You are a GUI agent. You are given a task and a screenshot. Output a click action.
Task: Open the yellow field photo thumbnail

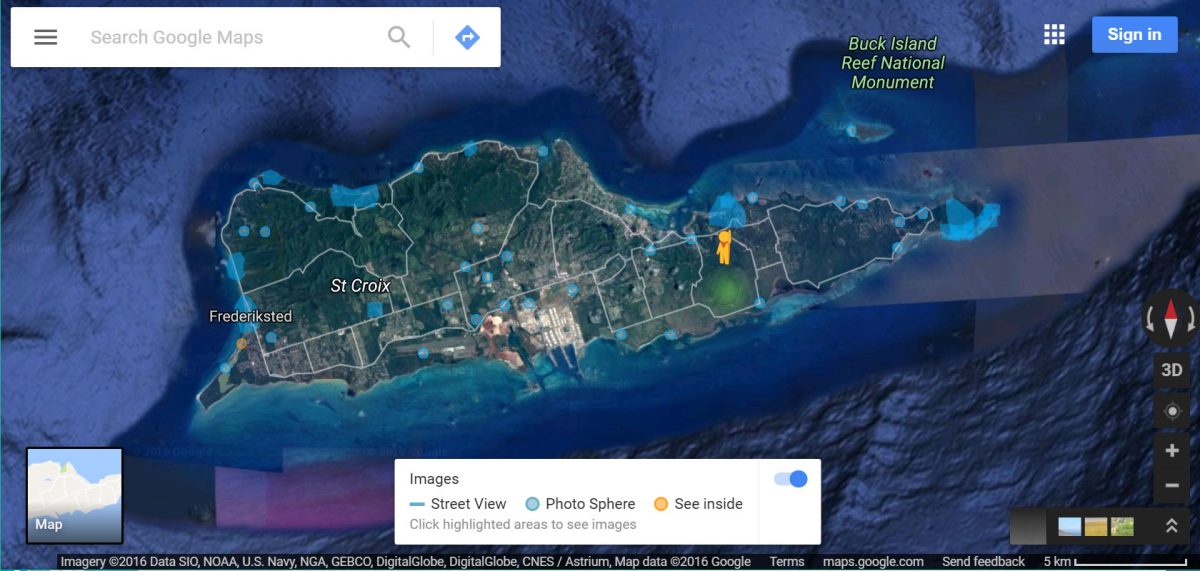(1096, 526)
